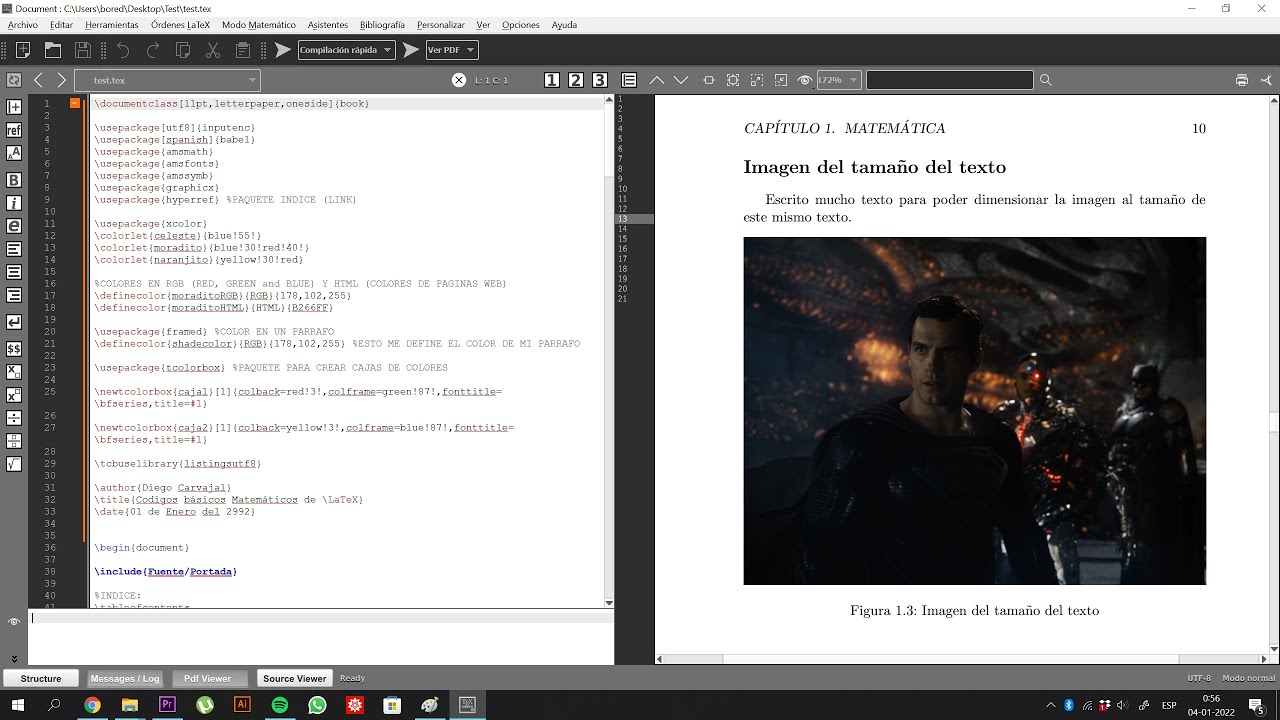Open the Herramientas menu
This screenshot has width=1280, height=720.
pyautogui.click(x=112, y=24)
